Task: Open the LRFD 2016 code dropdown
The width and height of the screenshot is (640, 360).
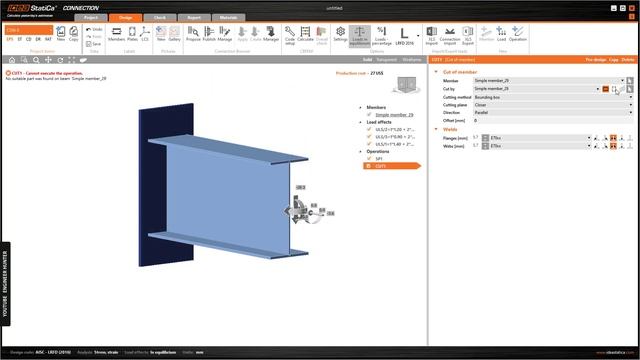Action: coord(418,36)
